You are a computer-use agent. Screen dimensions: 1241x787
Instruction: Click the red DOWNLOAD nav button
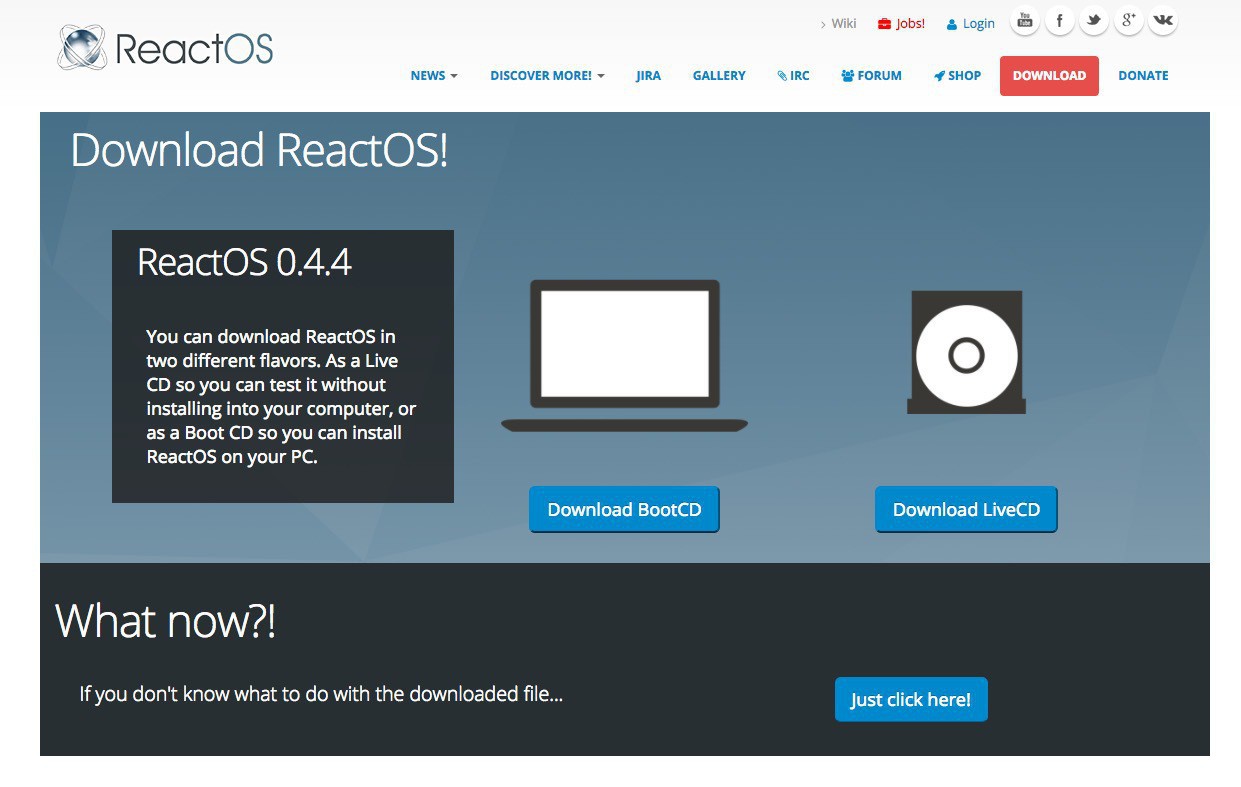[1049, 75]
